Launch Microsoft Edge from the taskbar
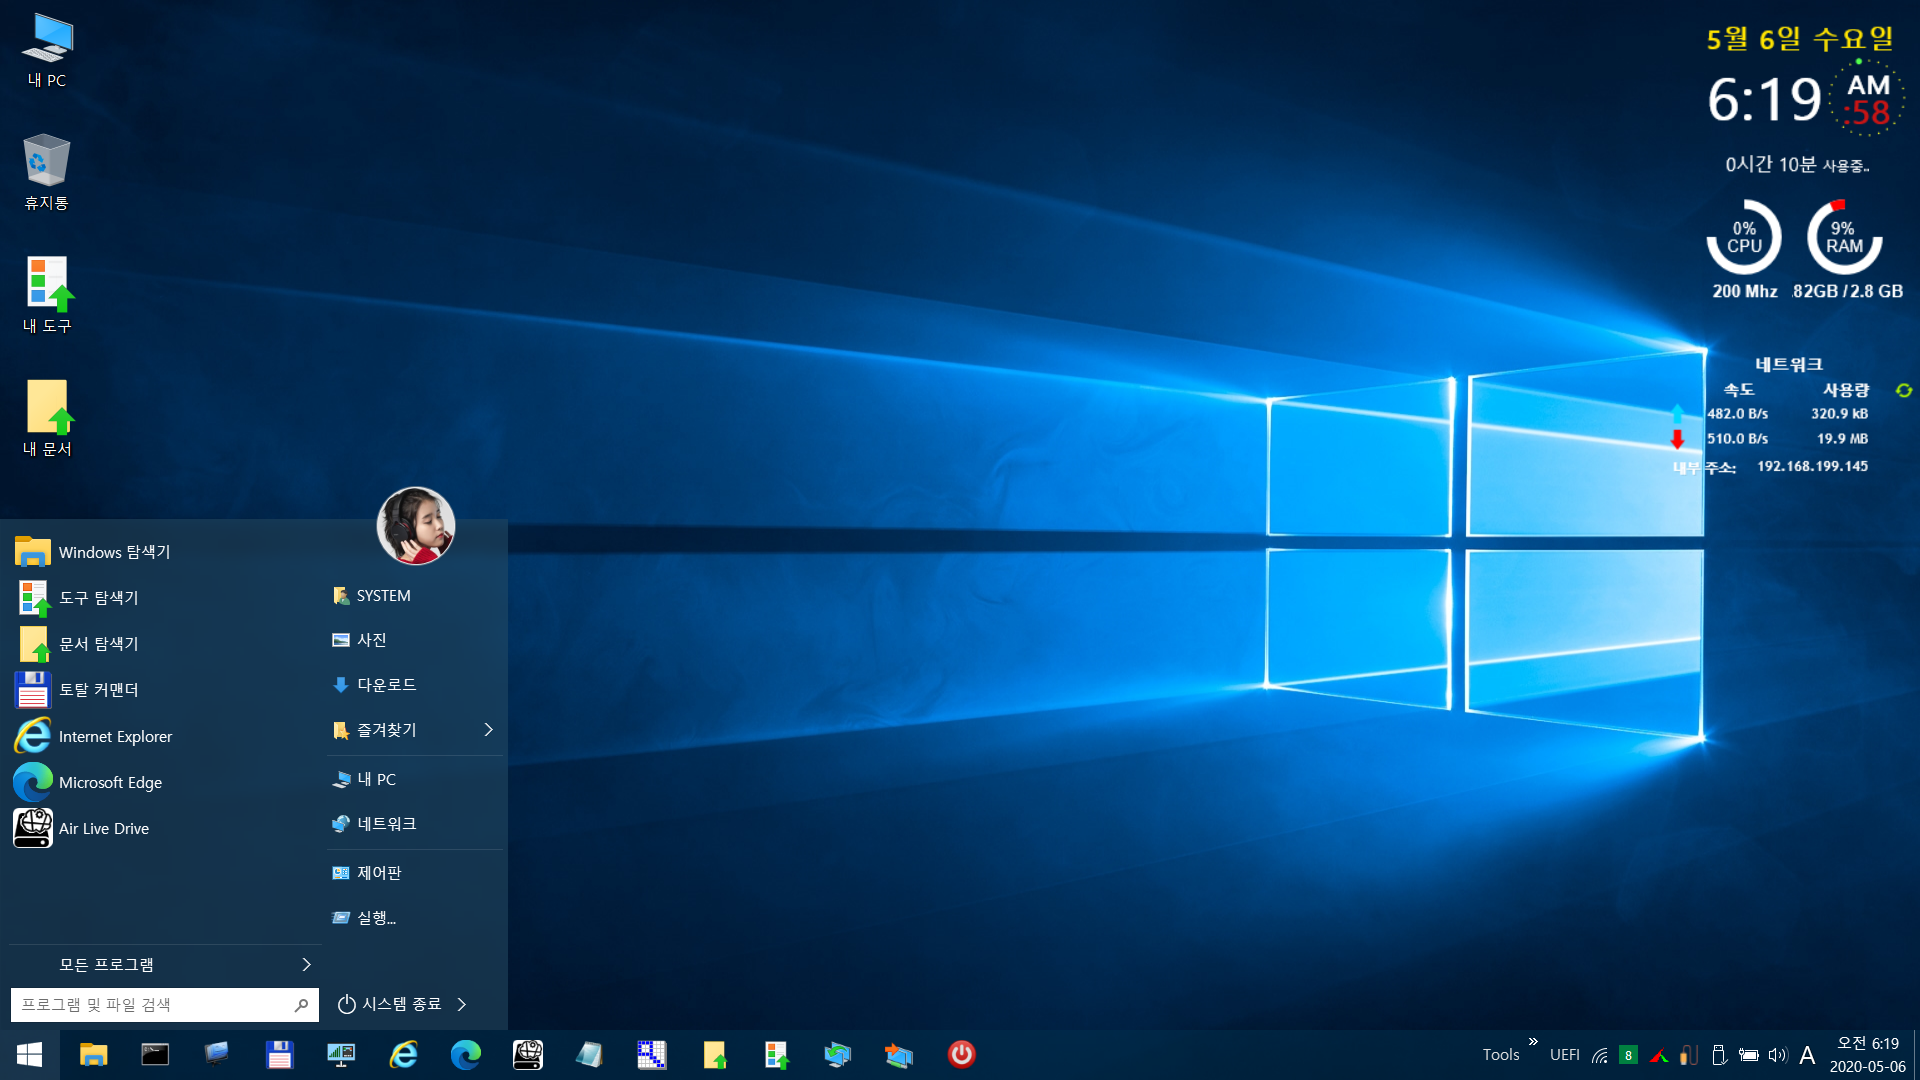Viewport: 1920px width, 1080px height. click(x=466, y=1054)
